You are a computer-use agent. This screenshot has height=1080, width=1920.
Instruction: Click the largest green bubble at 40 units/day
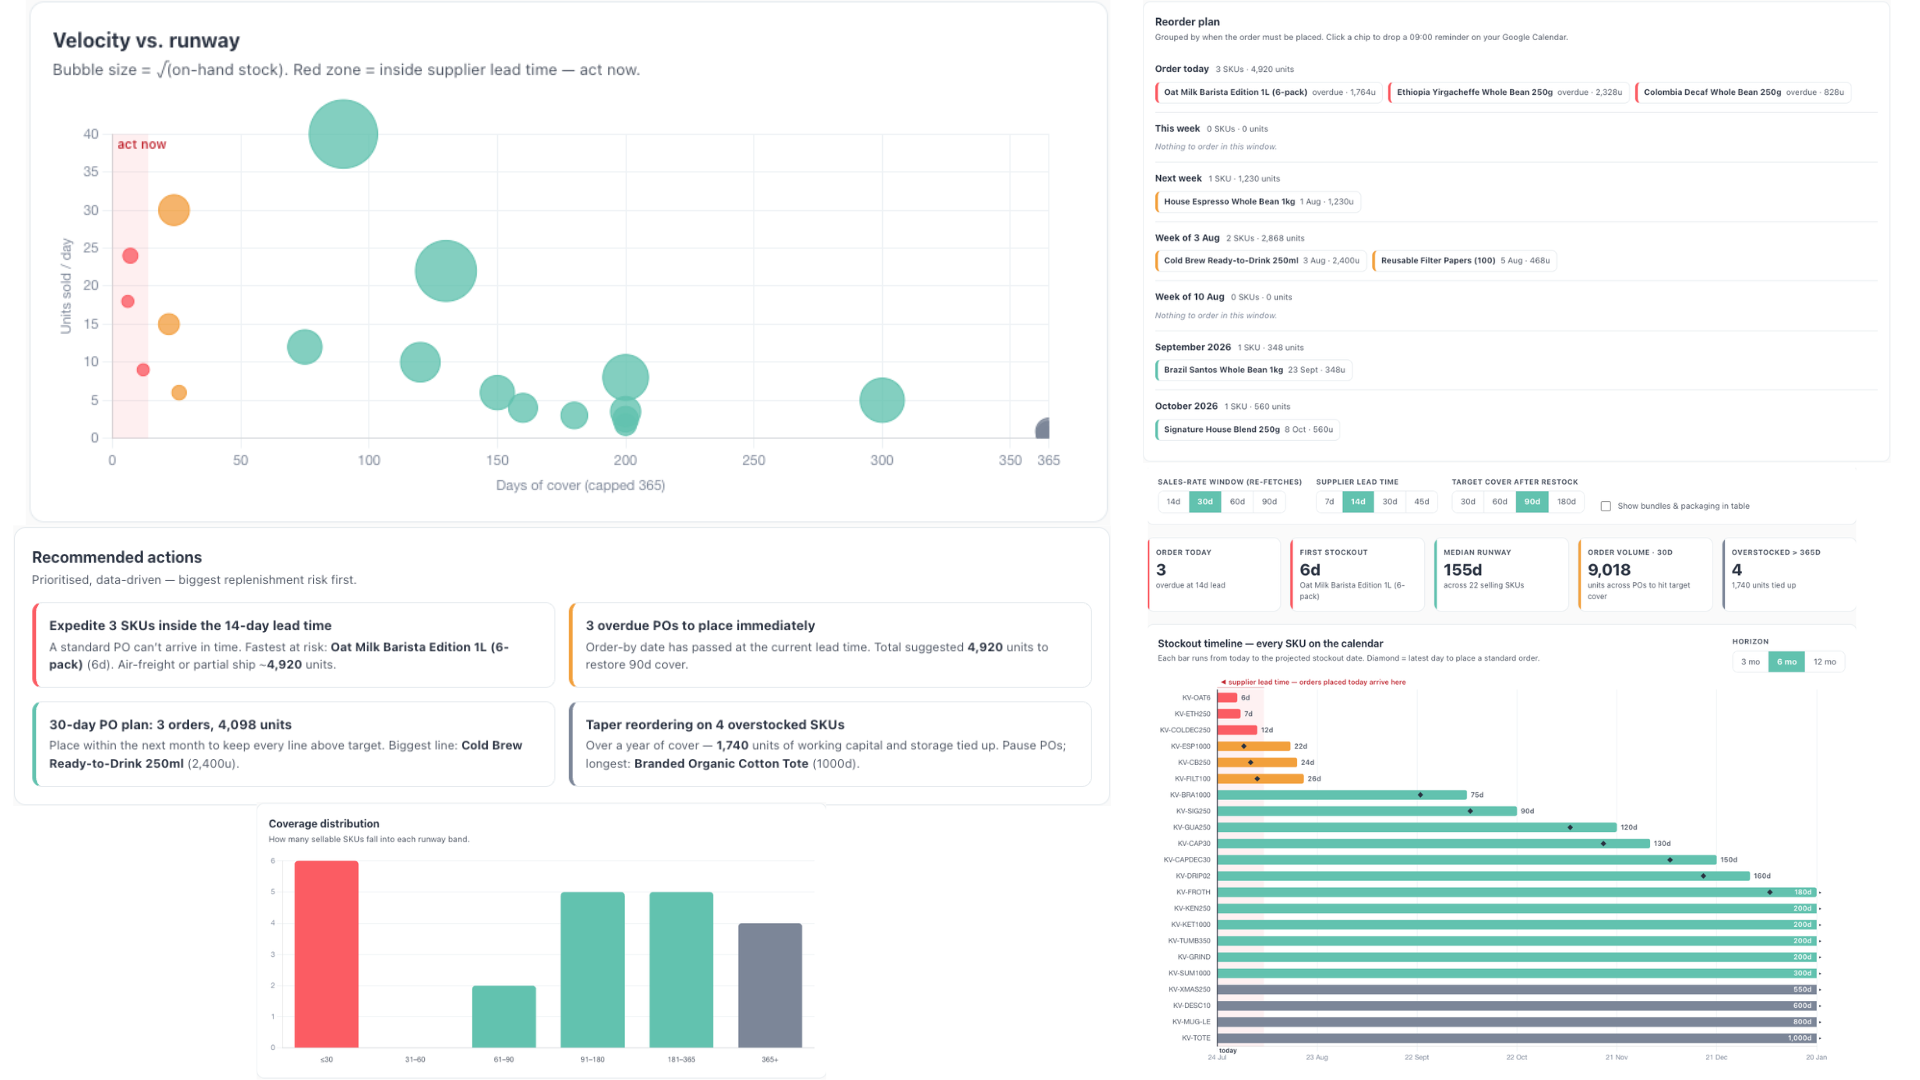[x=343, y=134]
